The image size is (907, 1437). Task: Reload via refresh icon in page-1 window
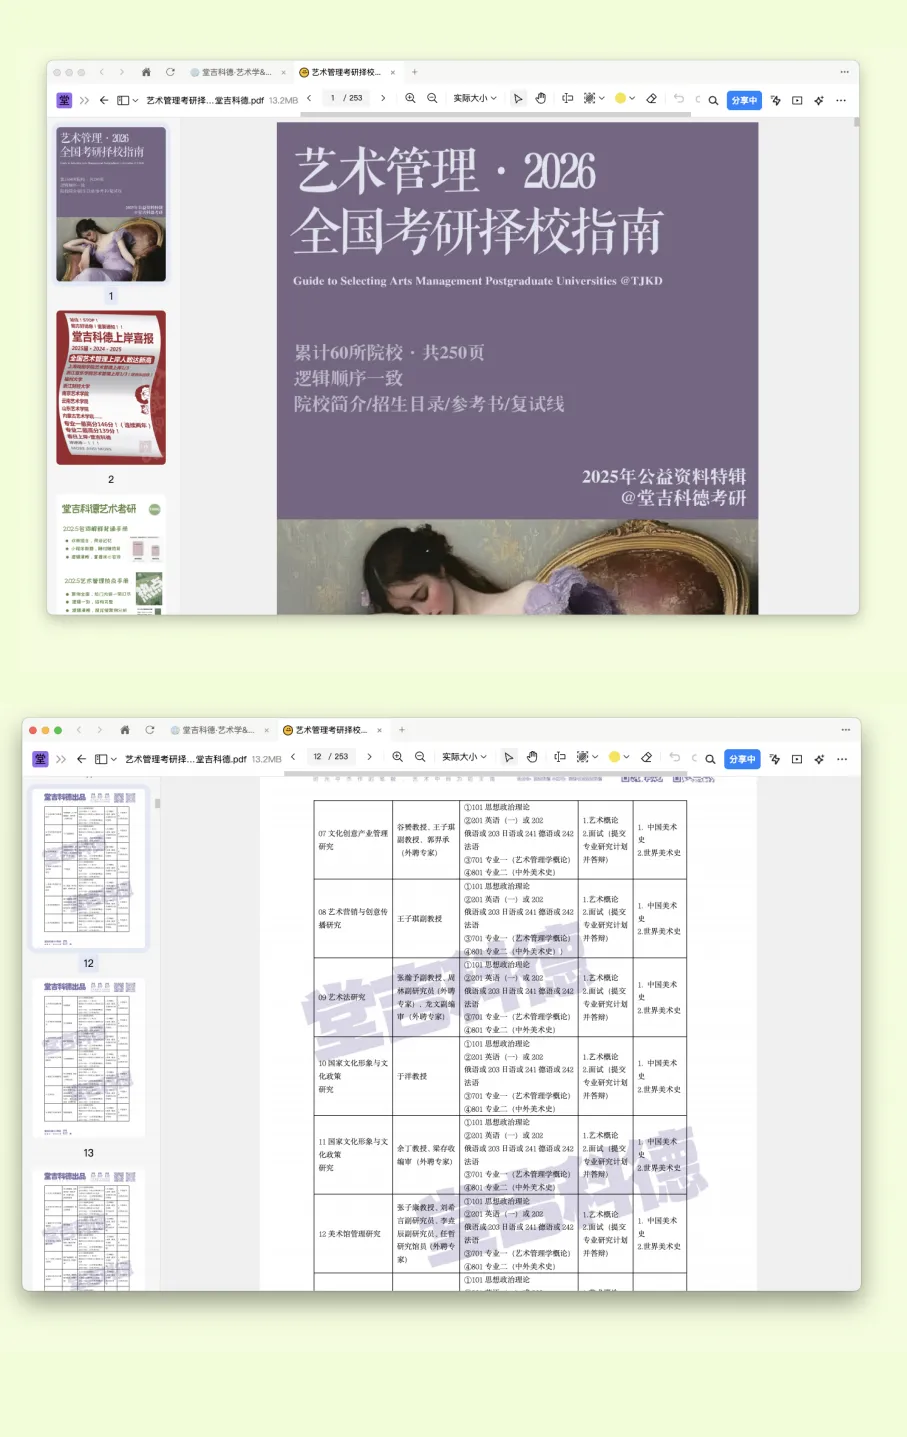tap(170, 72)
